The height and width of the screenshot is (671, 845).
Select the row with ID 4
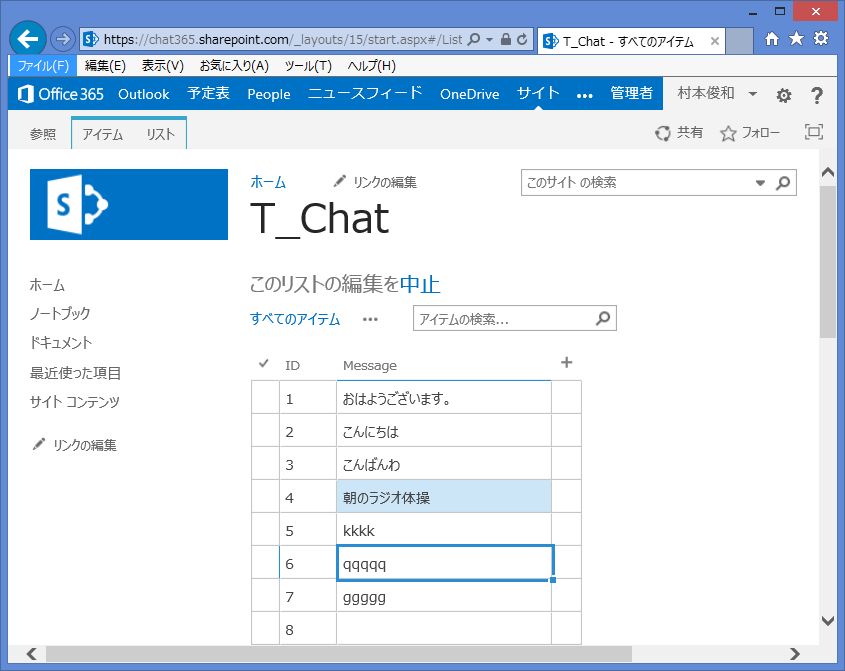(x=265, y=497)
